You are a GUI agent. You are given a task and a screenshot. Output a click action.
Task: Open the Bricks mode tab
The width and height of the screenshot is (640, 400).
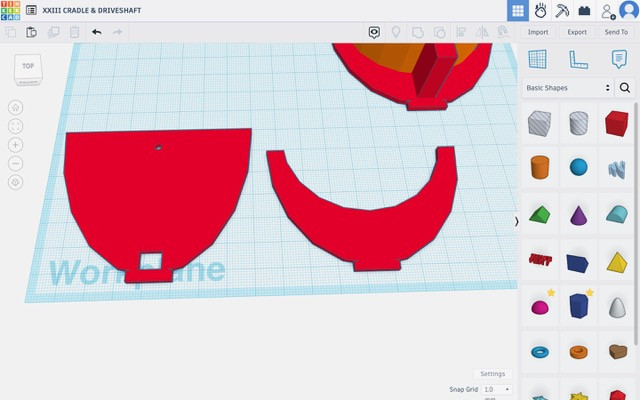pos(584,11)
